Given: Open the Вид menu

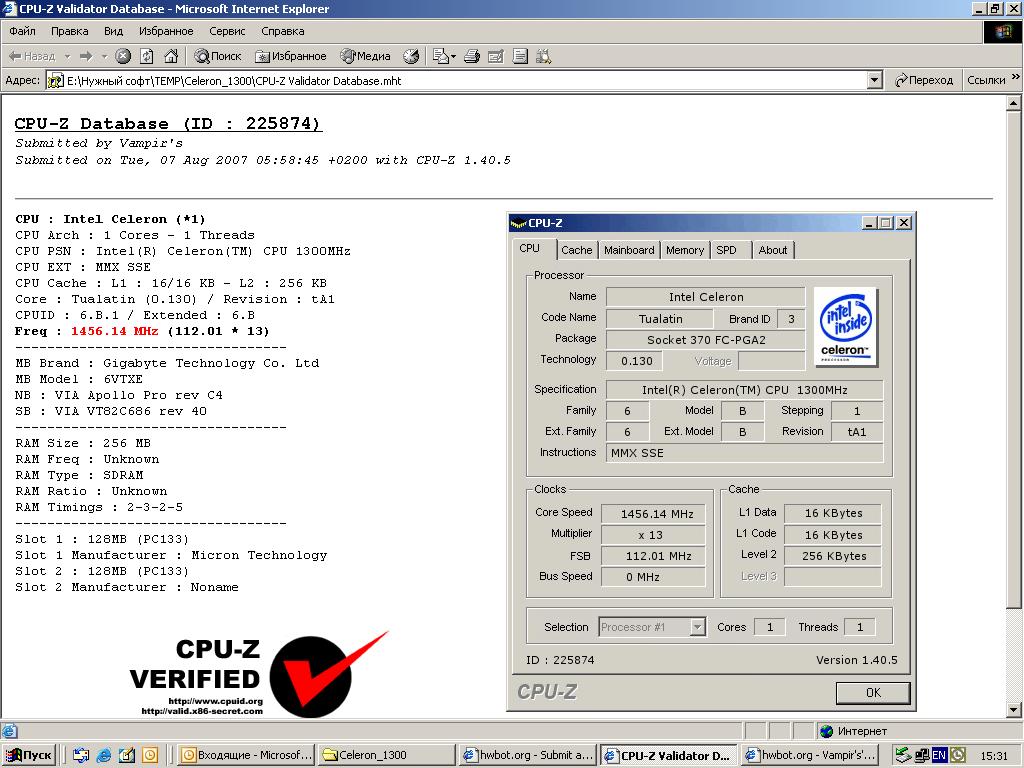Looking at the screenshot, I should point(114,31).
